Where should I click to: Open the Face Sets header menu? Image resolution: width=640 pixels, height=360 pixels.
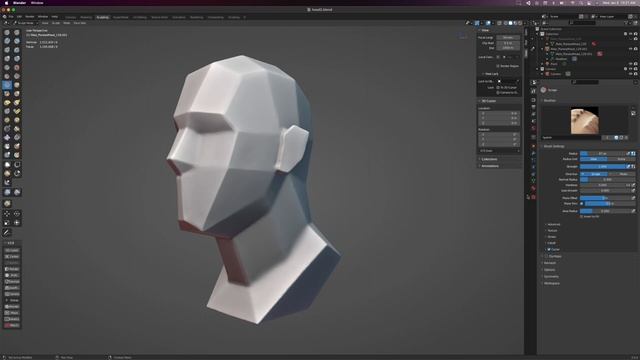coord(80,23)
